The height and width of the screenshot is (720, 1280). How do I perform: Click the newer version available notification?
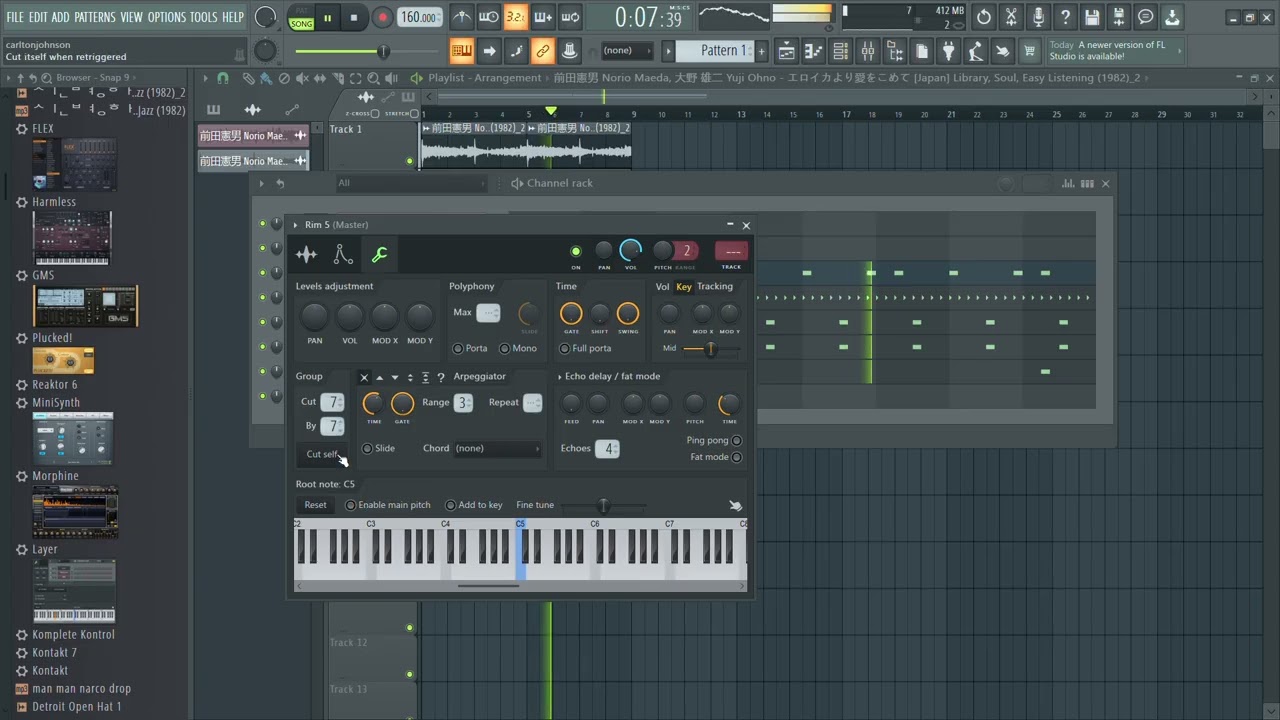[x=1114, y=51]
